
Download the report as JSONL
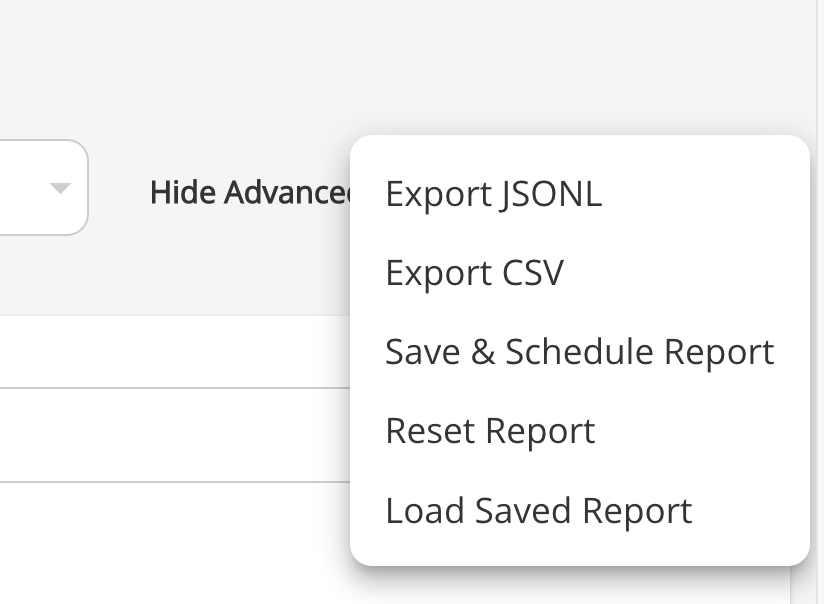coord(493,194)
